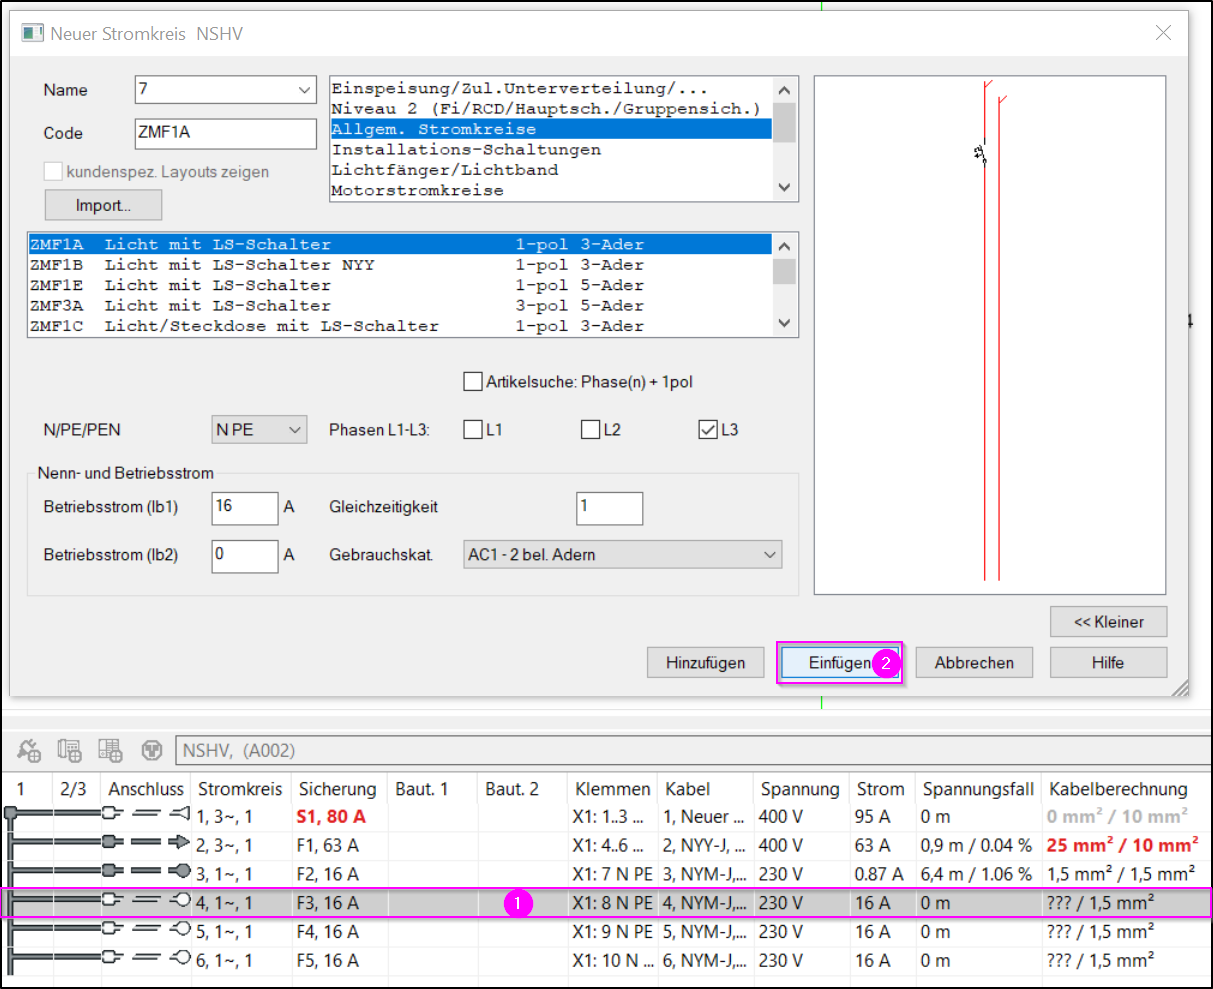Enable Artikelsuche: Phase(n) + 1pol checkbox

click(x=473, y=381)
